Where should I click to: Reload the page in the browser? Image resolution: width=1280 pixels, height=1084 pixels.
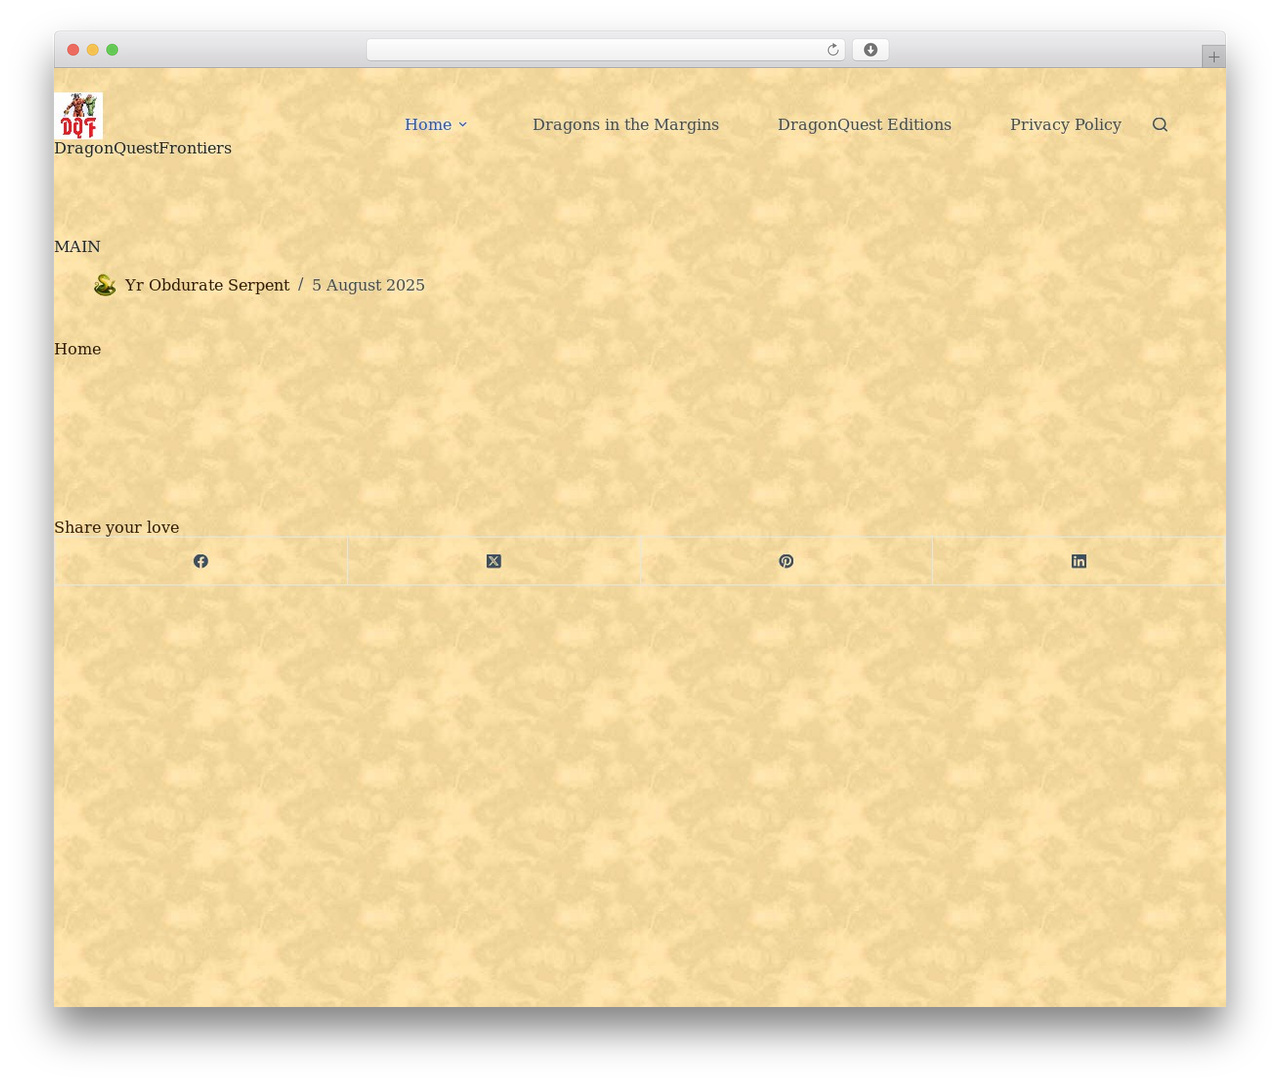(833, 50)
